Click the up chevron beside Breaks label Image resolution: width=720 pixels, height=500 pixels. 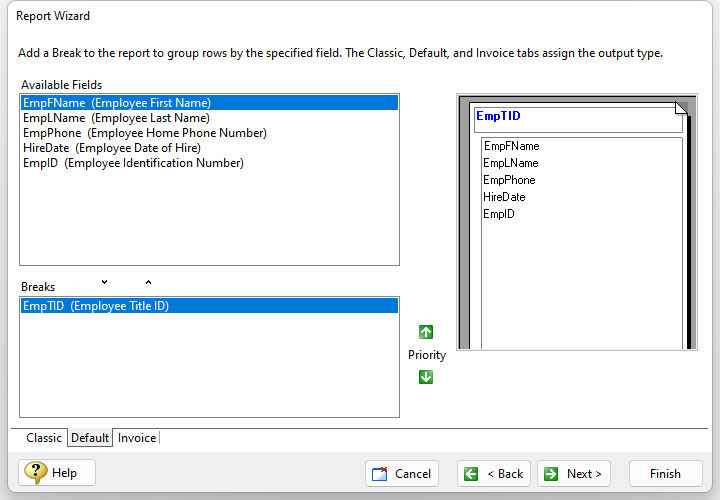pos(148,282)
